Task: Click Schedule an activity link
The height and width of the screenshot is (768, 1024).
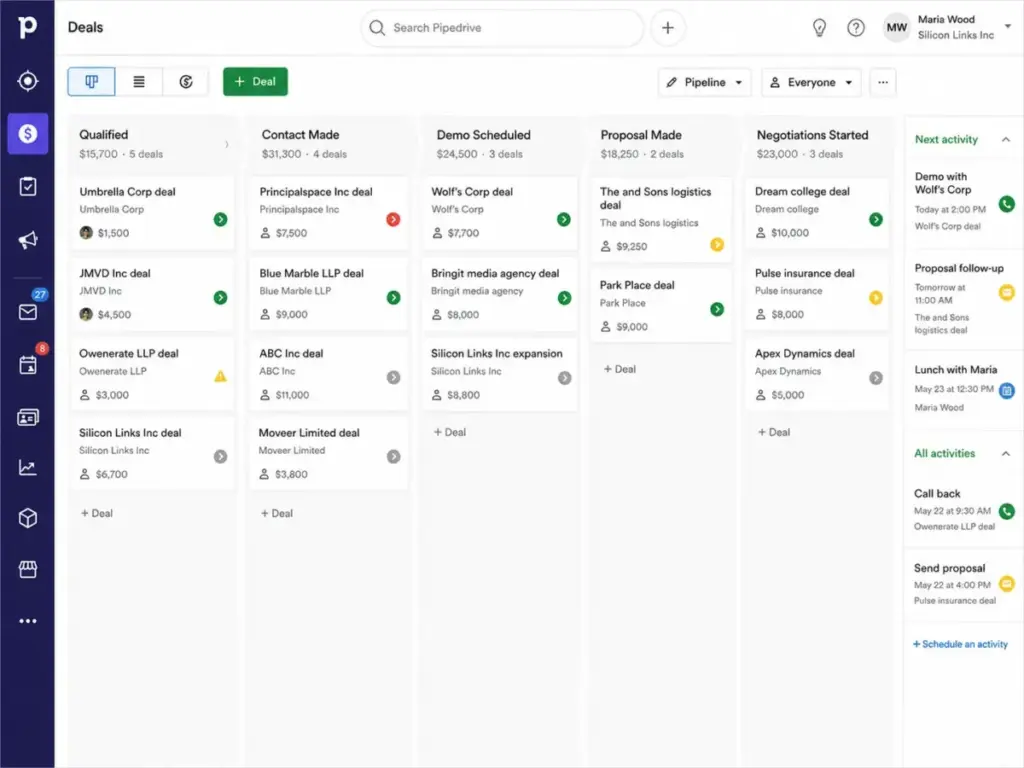Action: tap(960, 644)
